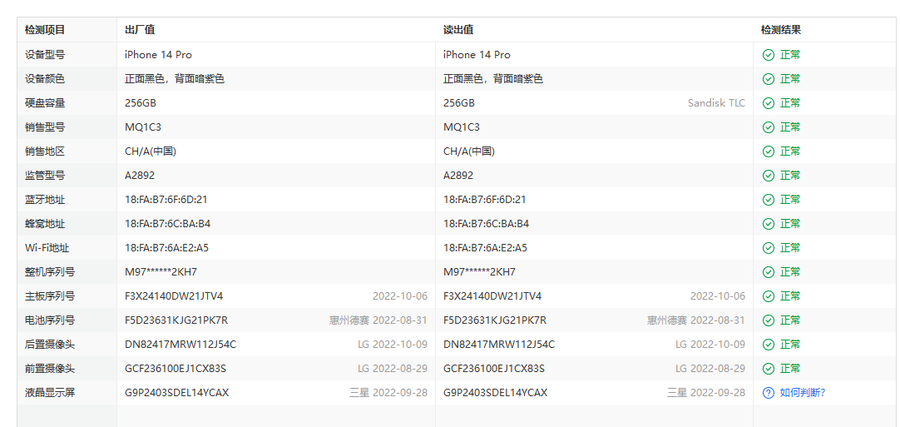900x427 pixels.
Task: Click factory battery serial F5D23631KJG21PK7R
Action: (x=176, y=320)
